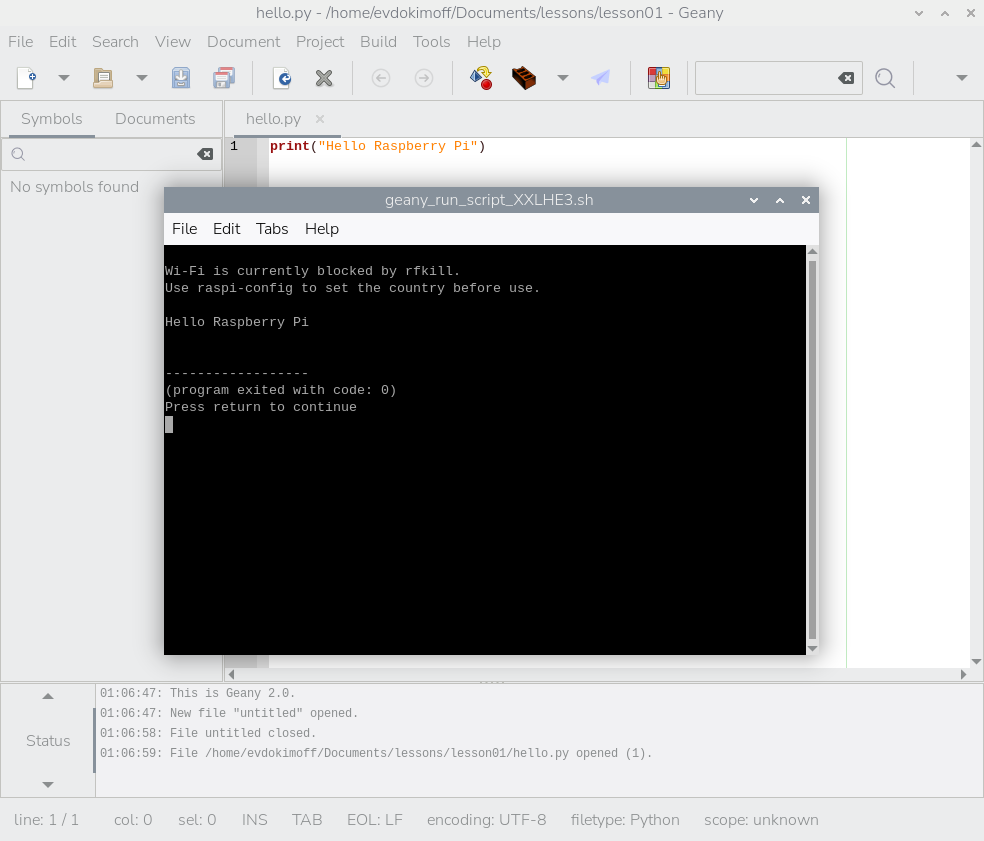Click the Save All icon

coord(224,78)
